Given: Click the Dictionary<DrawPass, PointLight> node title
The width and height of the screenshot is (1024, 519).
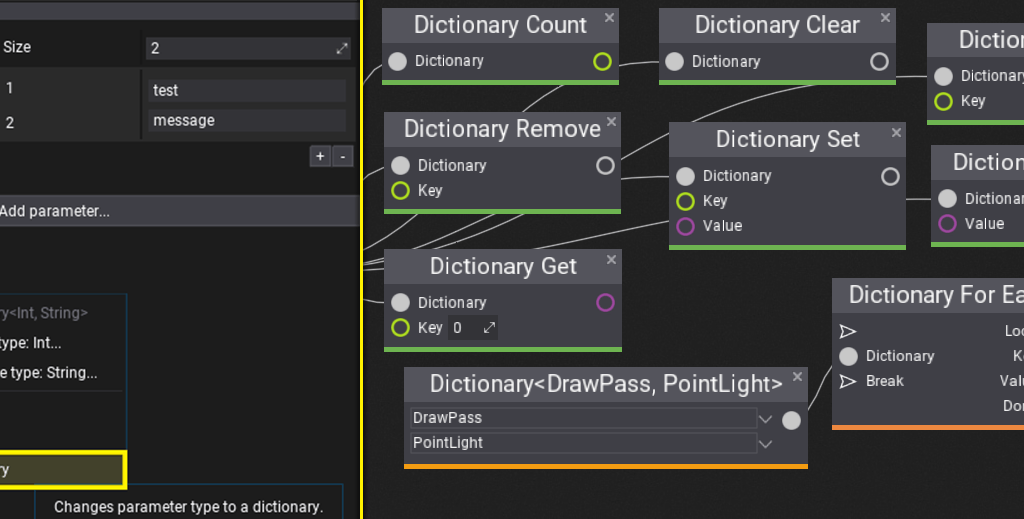Looking at the screenshot, I should tap(606, 384).
